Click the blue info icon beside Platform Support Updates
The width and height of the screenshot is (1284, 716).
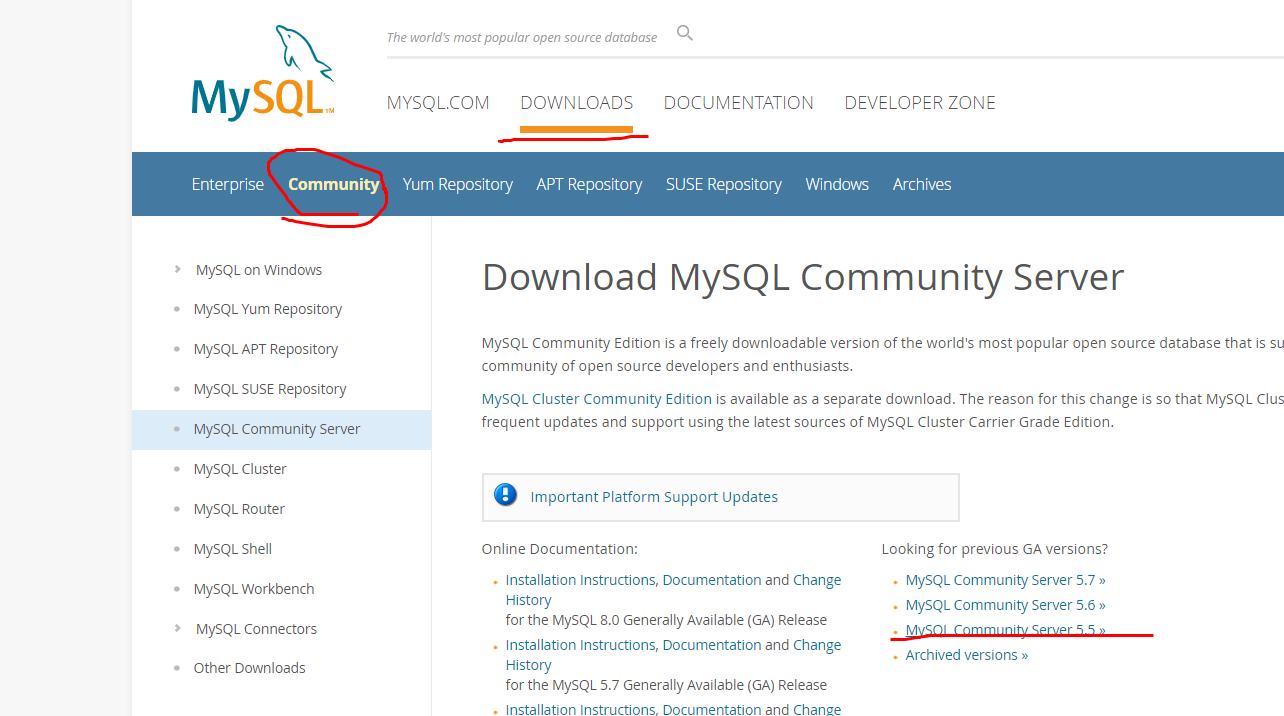click(x=506, y=495)
